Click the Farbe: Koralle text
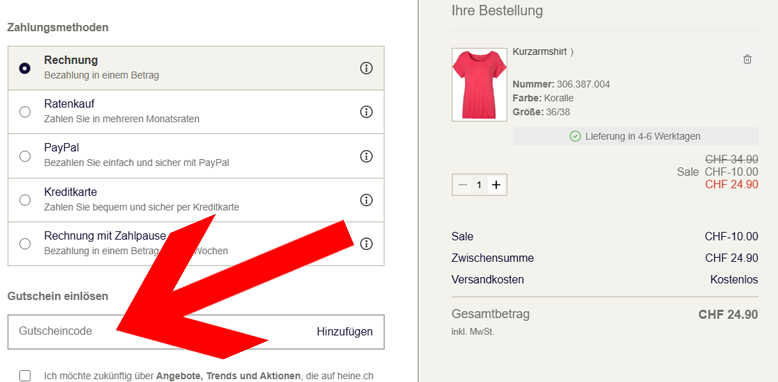 coord(543,98)
